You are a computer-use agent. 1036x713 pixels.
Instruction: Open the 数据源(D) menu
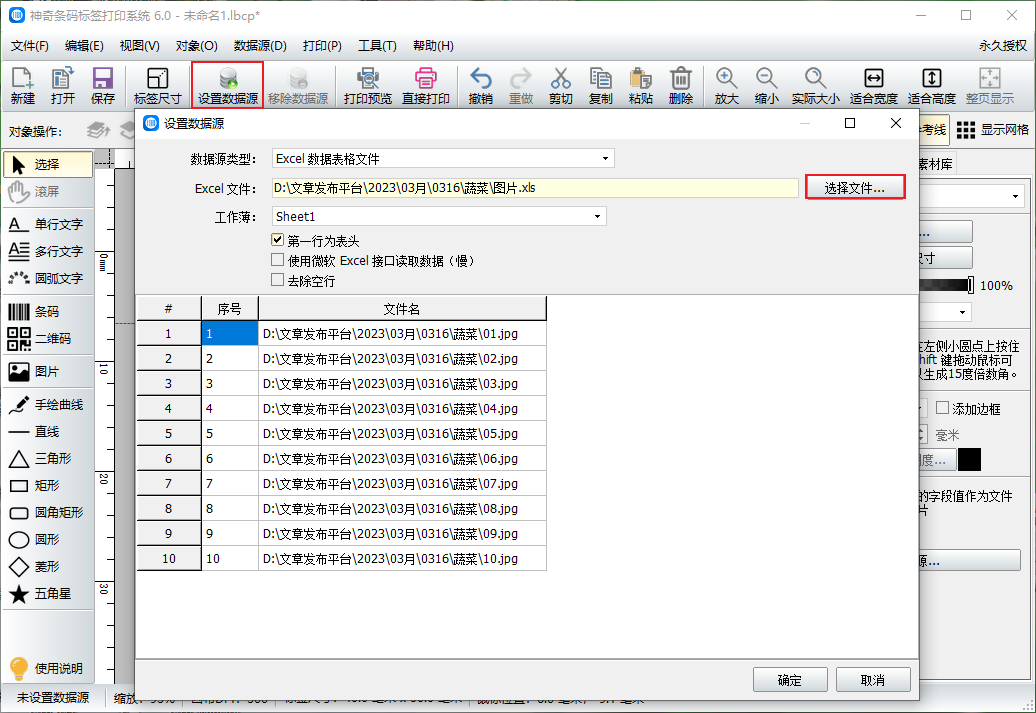[x=260, y=46]
